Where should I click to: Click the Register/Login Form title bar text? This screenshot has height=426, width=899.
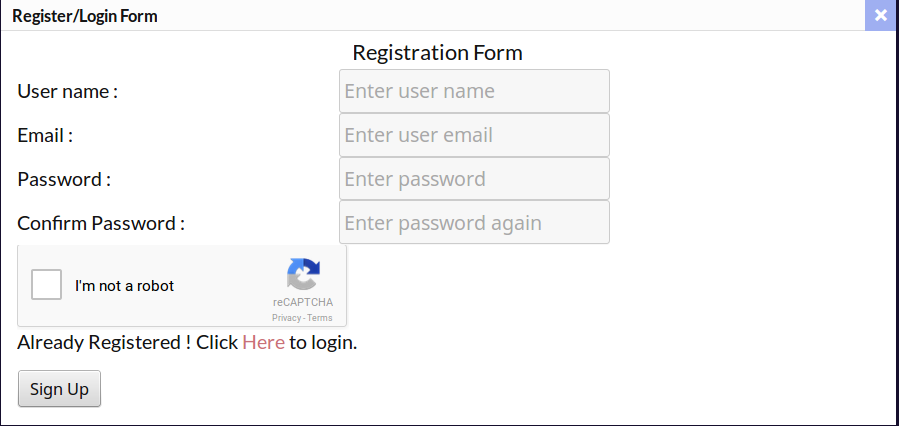click(85, 16)
